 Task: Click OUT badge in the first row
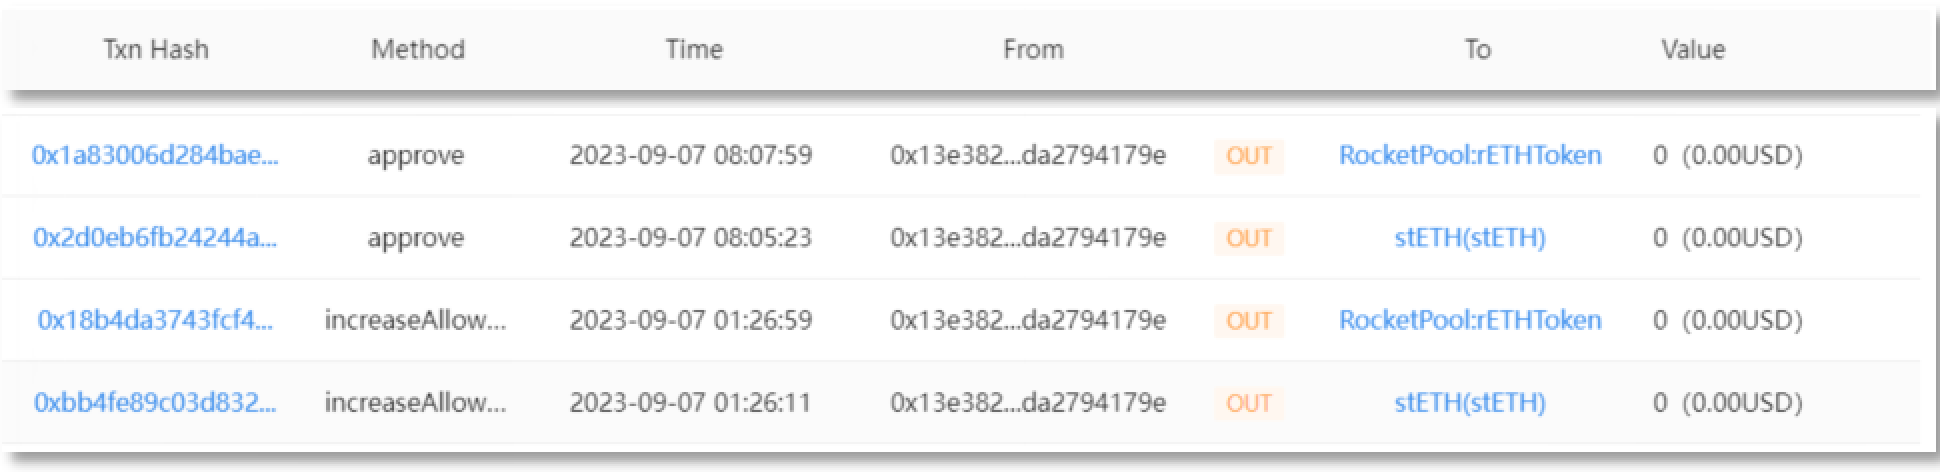coord(1249,156)
